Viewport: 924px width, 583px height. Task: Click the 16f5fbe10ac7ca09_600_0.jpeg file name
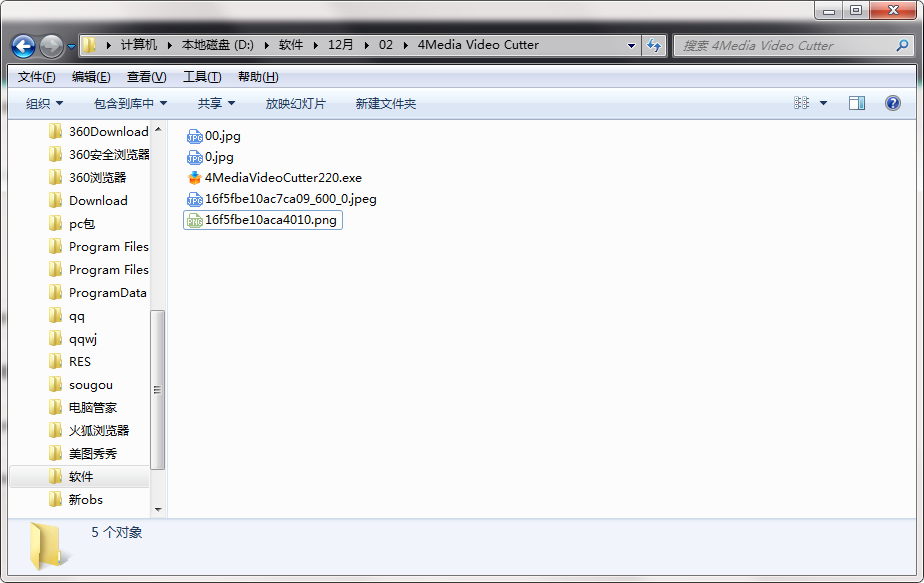coord(291,199)
